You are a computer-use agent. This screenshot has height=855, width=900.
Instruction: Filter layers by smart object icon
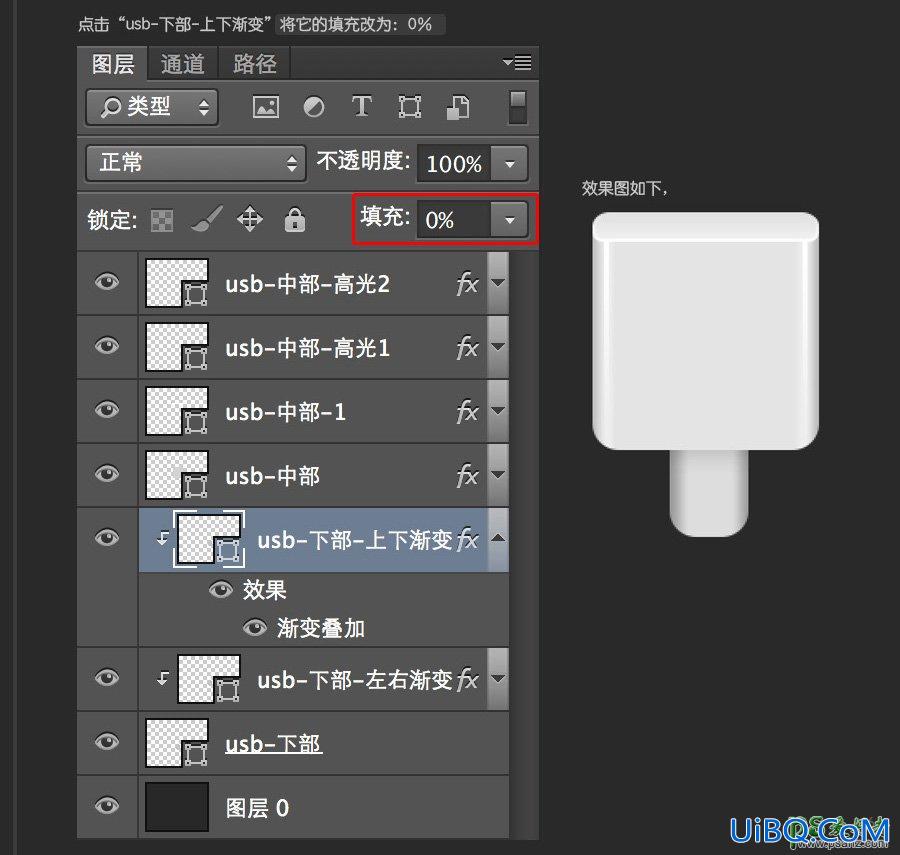[x=457, y=107]
